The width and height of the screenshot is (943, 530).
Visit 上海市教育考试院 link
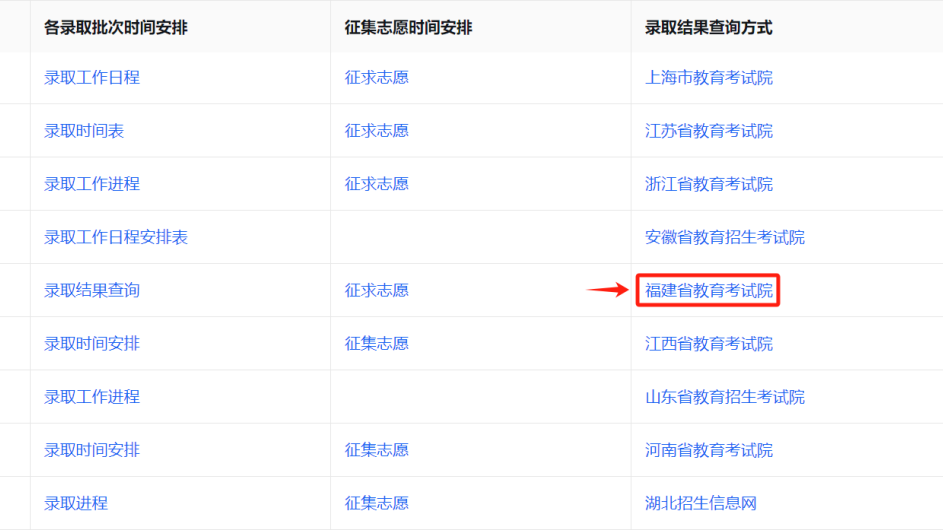point(708,78)
